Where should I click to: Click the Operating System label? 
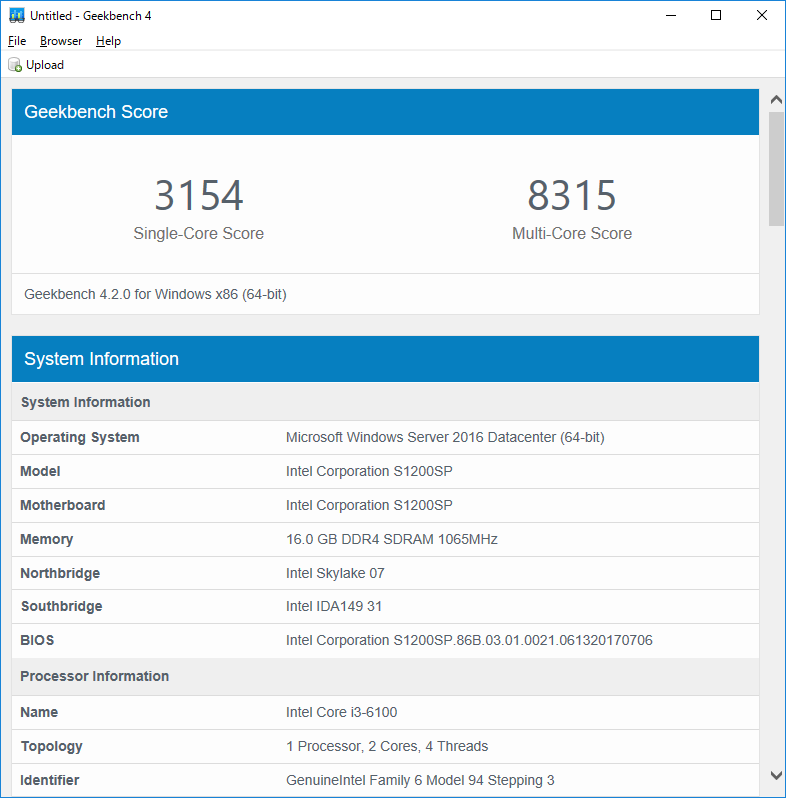(x=80, y=437)
